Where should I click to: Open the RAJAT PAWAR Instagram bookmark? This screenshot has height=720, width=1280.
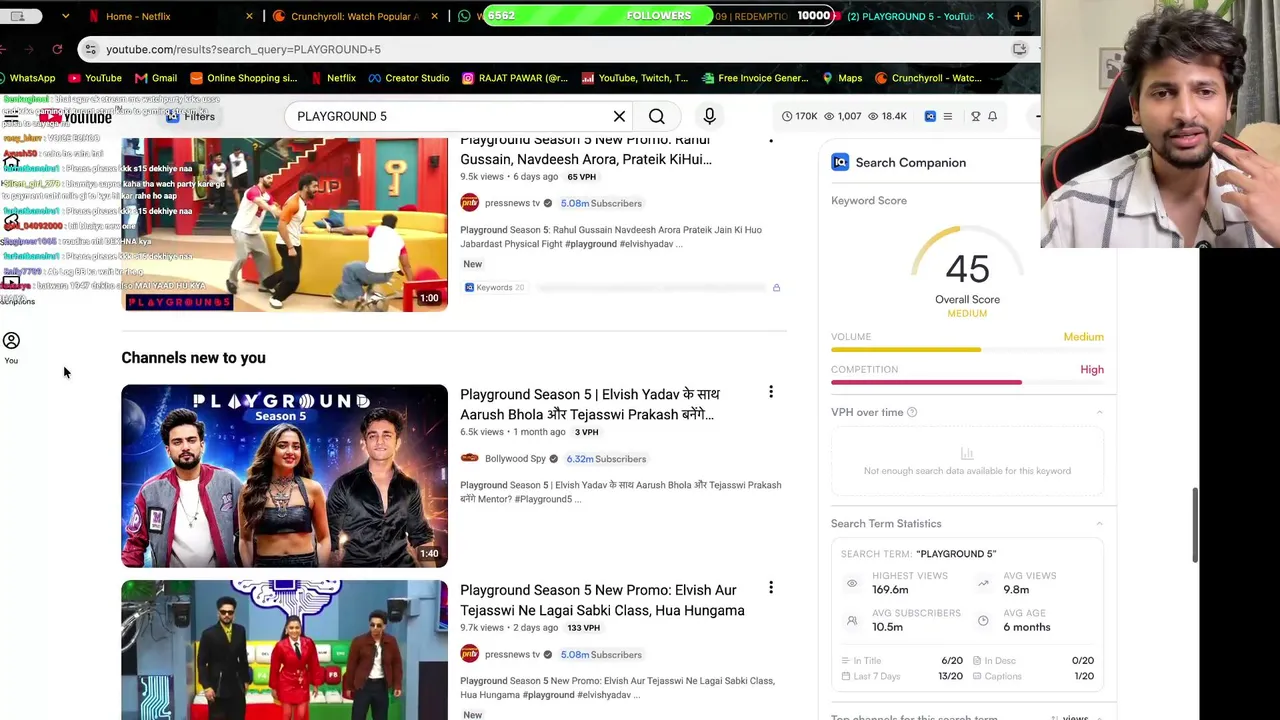coord(514,78)
